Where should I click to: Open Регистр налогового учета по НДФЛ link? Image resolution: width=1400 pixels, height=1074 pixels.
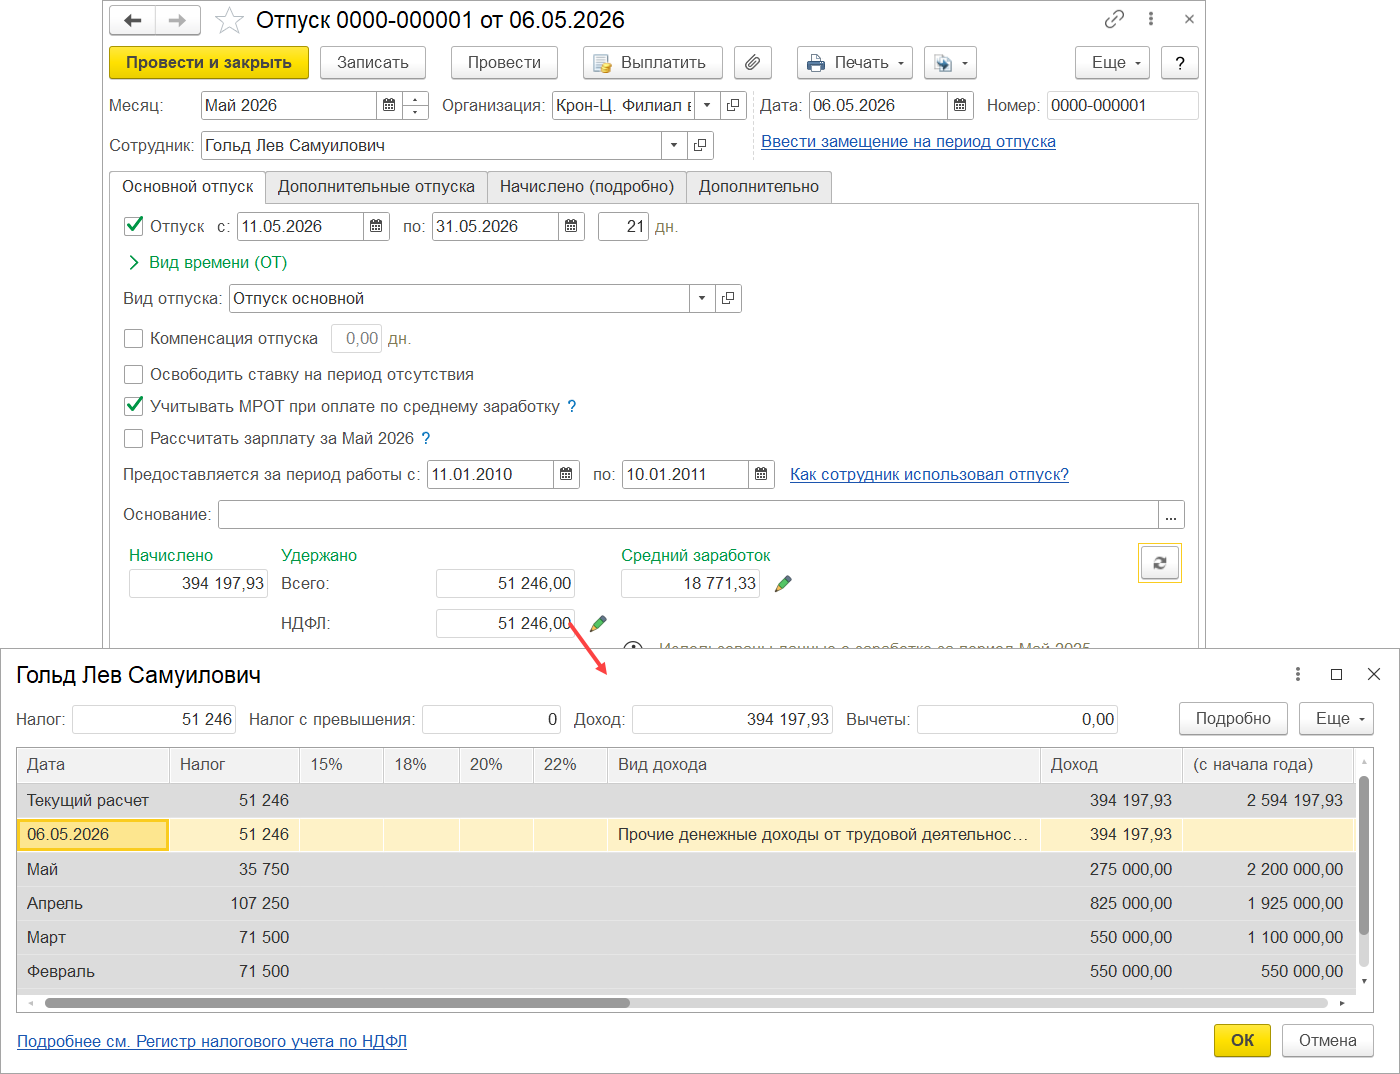[212, 1041]
